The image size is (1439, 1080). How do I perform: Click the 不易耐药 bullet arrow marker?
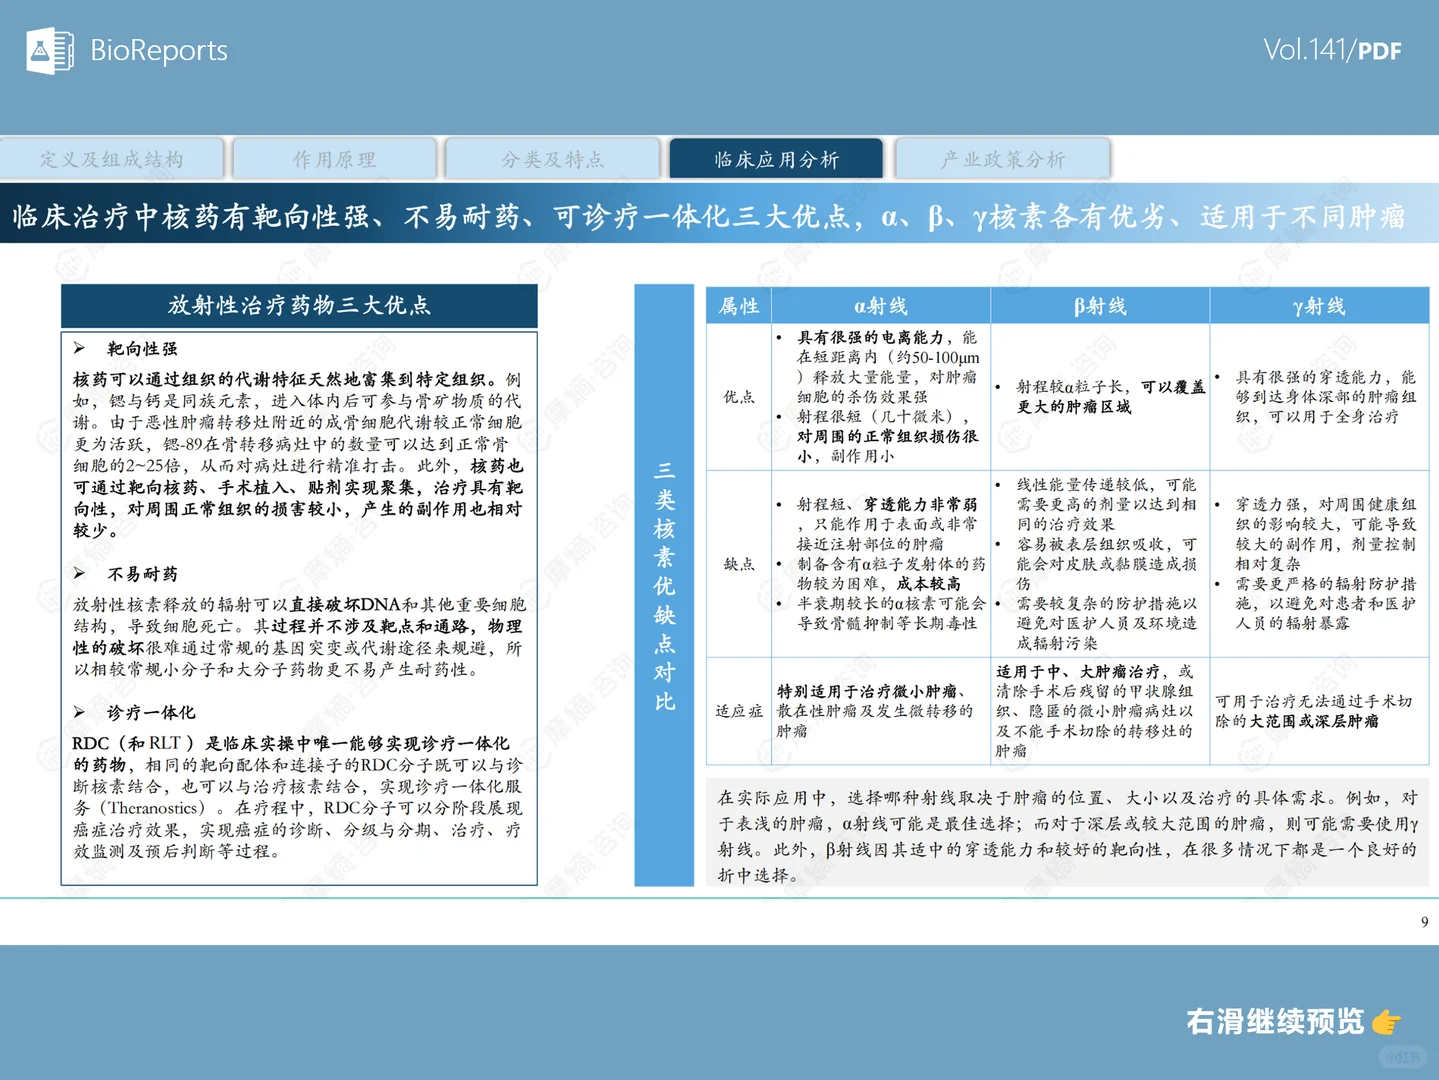tap(79, 575)
